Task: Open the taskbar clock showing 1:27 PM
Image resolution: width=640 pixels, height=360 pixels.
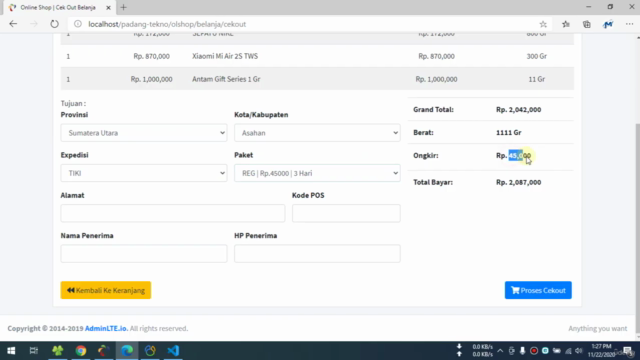Action: click(601, 351)
